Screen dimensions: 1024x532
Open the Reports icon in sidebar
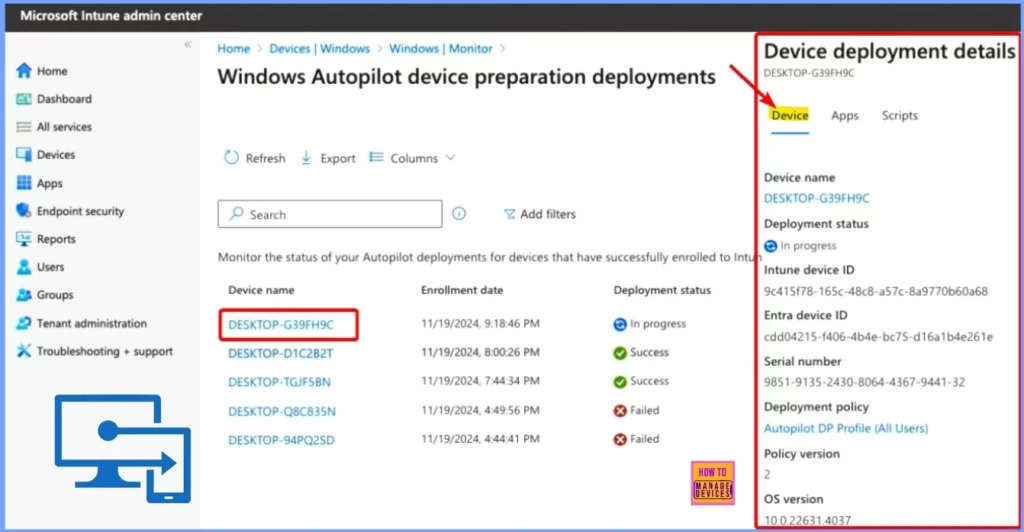point(24,239)
